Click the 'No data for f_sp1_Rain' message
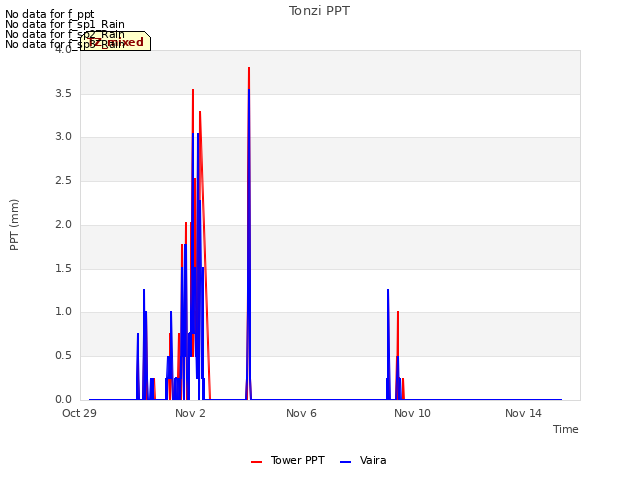640x480 pixels. click(x=65, y=24)
